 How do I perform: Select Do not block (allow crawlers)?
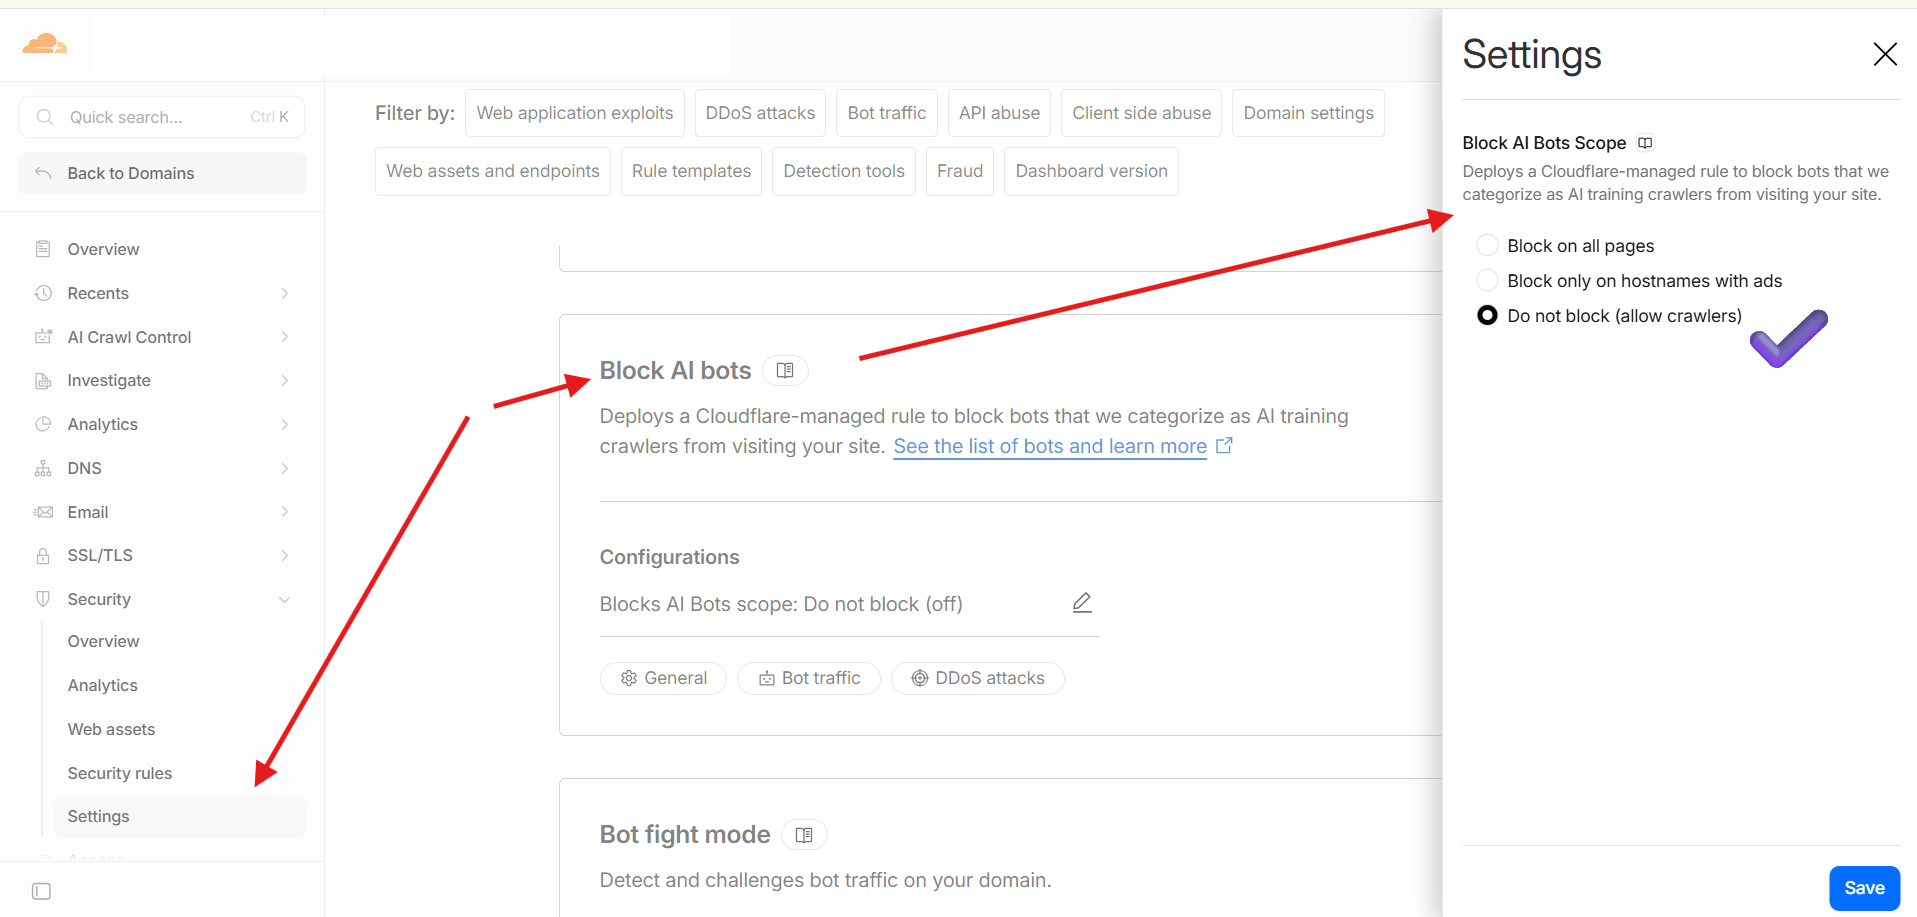tap(1488, 316)
